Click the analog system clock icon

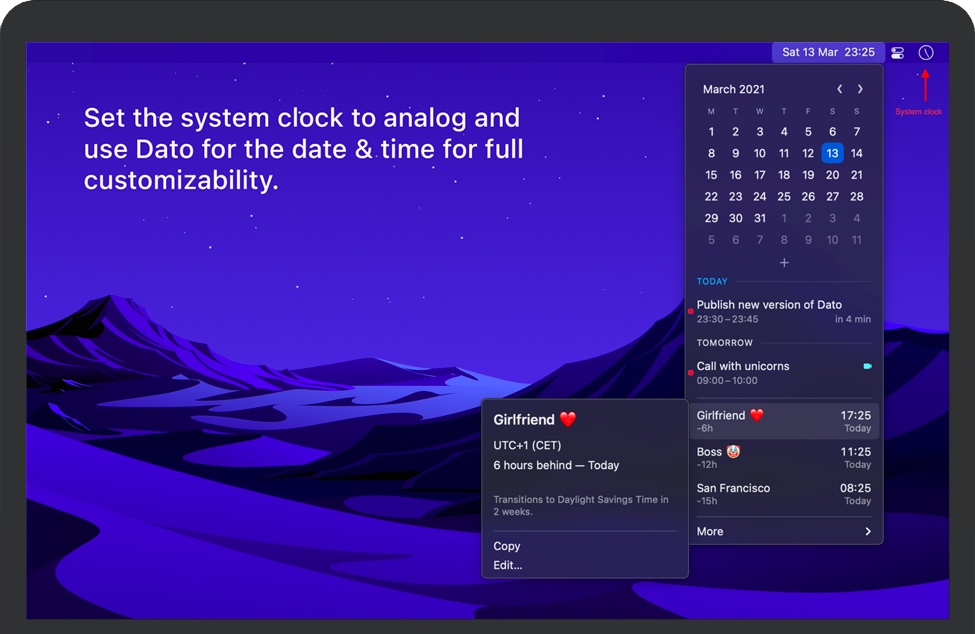926,53
